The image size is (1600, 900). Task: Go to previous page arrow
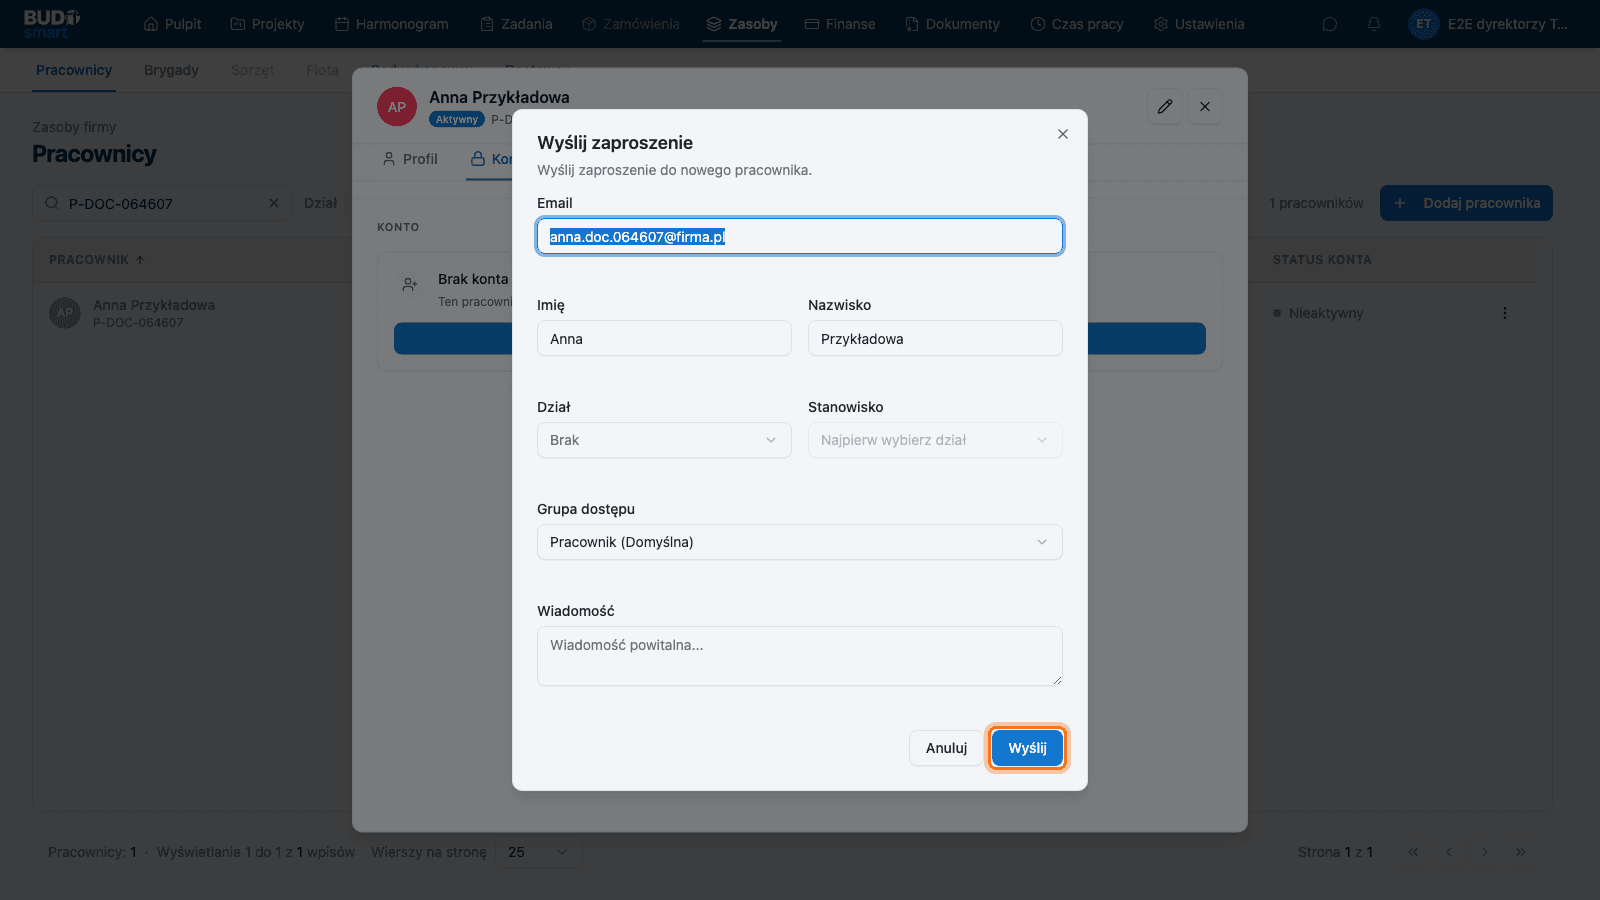(1449, 852)
